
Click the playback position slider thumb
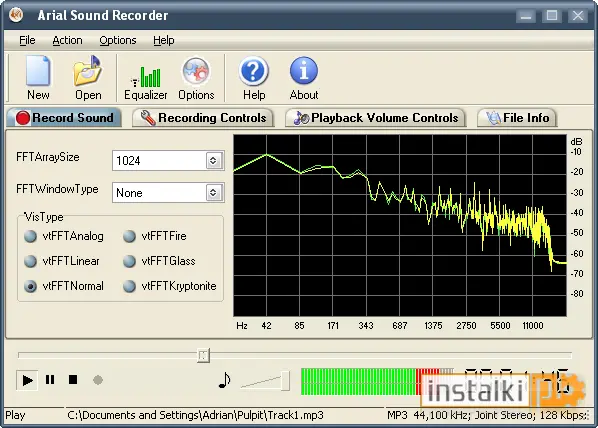point(203,355)
